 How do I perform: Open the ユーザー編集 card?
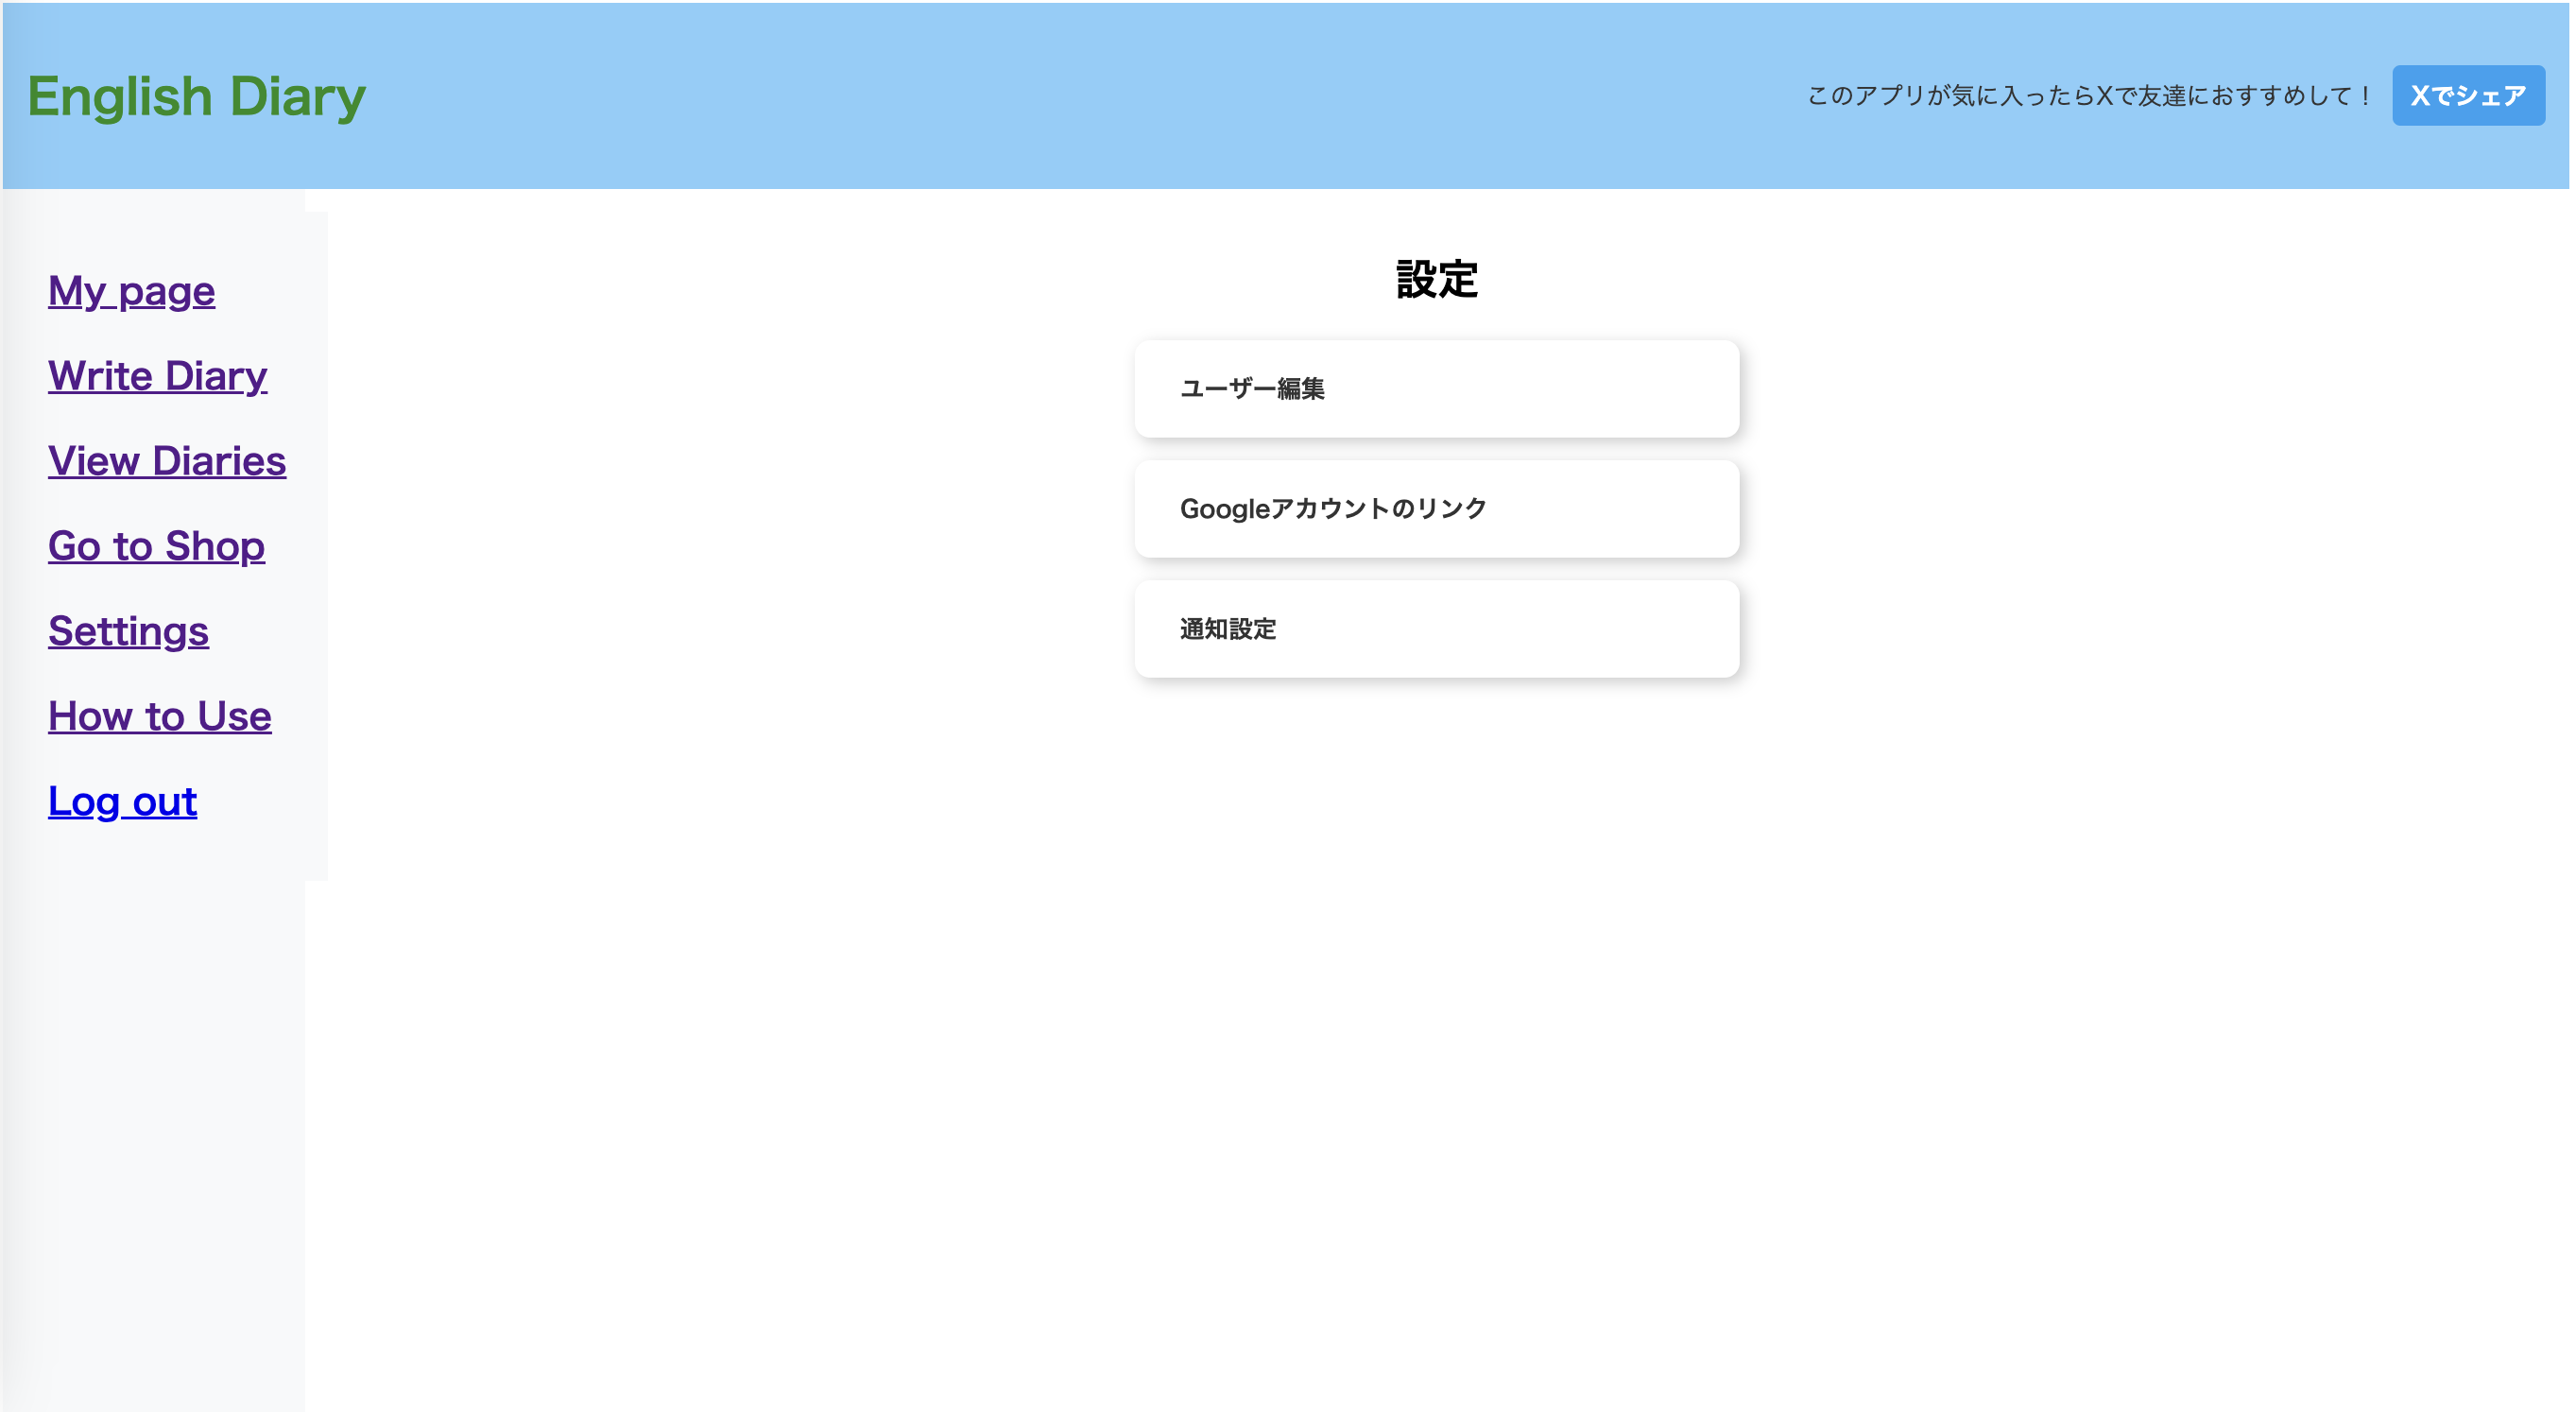coord(1252,389)
